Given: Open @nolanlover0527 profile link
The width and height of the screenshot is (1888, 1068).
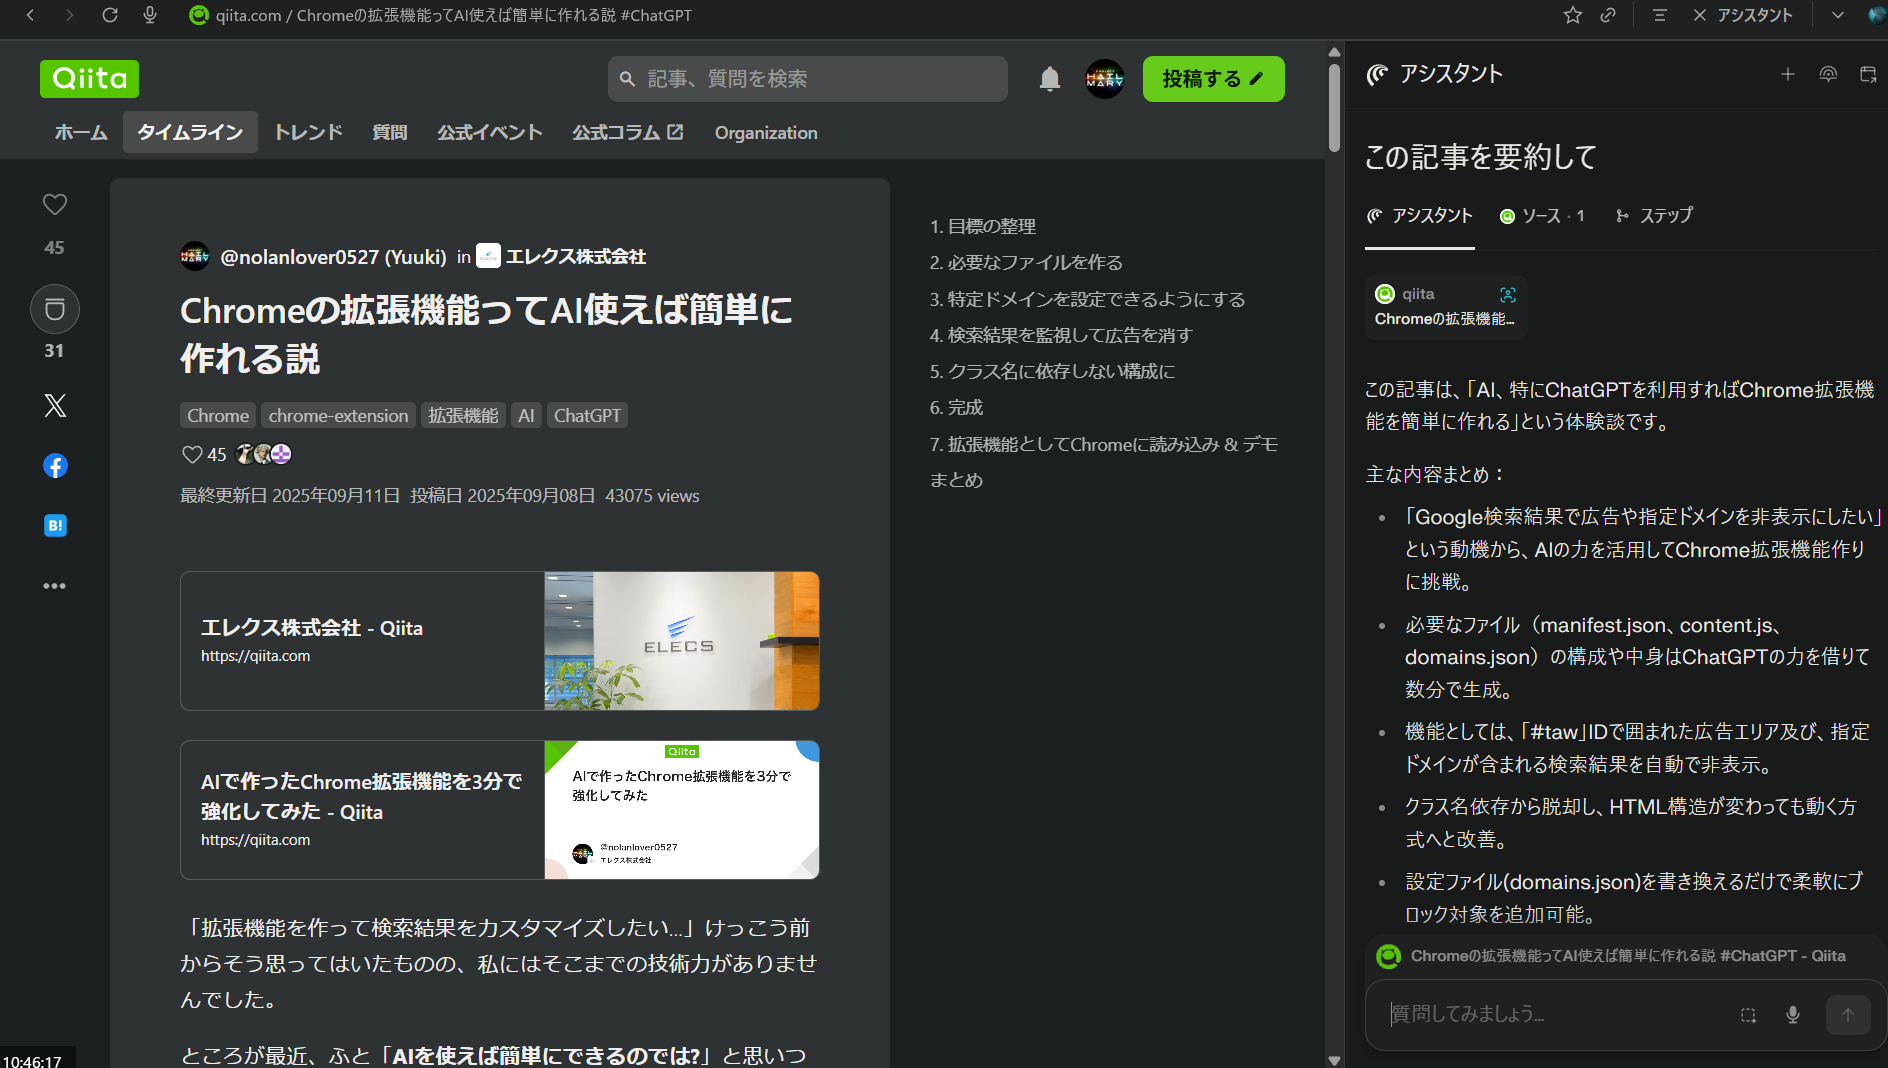Looking at the screenshot, I should click(333, 256).
